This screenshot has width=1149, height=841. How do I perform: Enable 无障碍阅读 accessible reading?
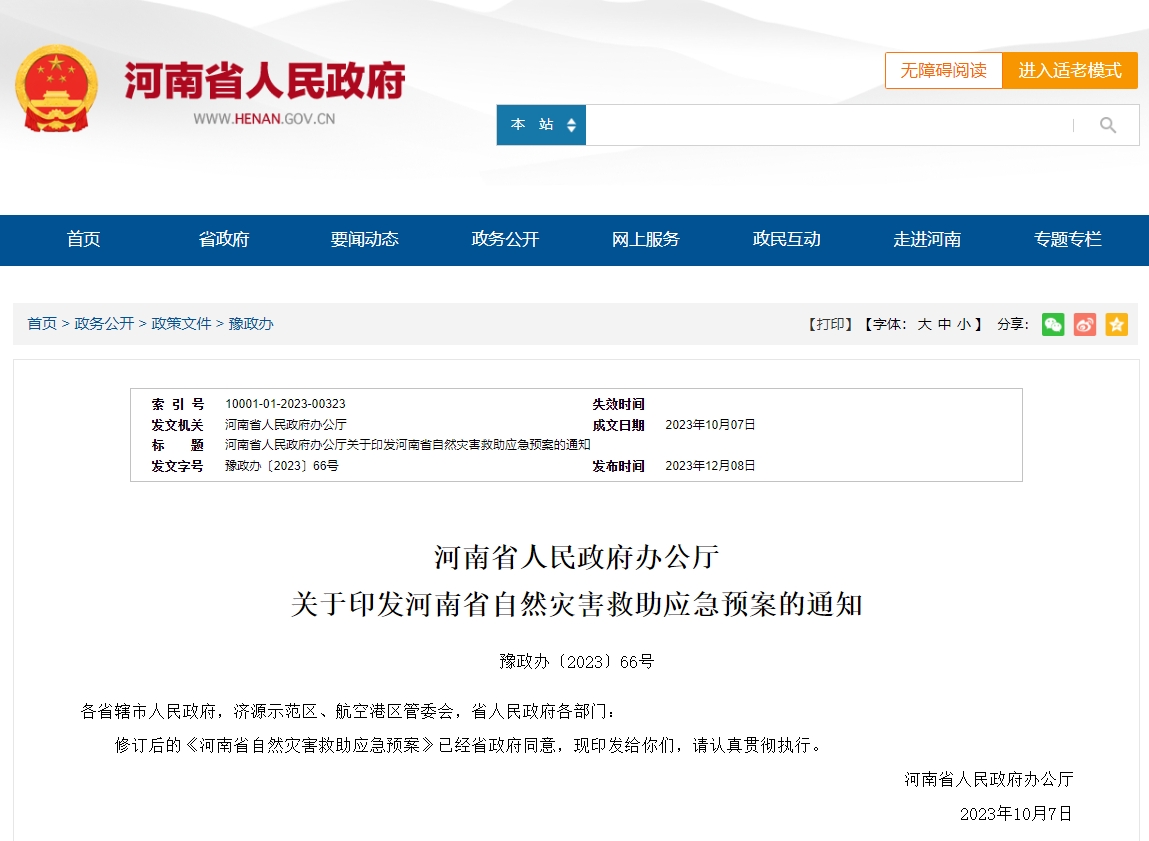[943, 71]
